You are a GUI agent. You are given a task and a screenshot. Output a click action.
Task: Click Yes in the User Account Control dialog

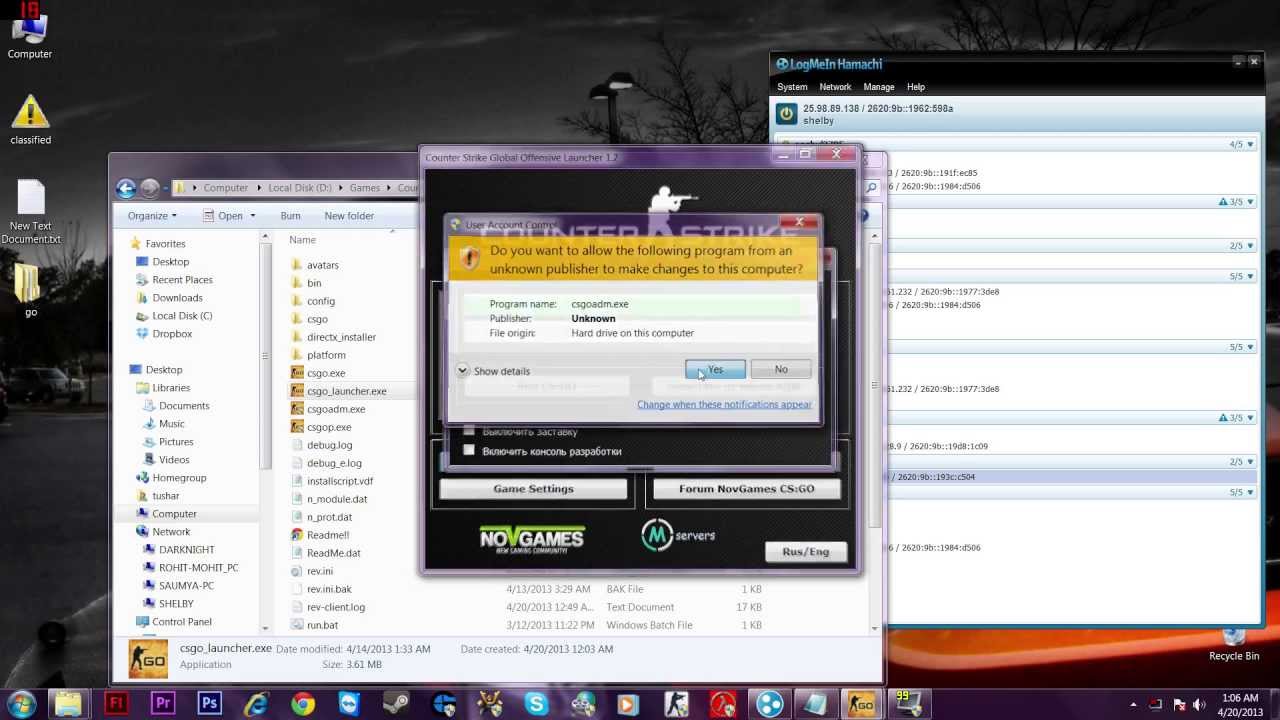pyautogui.click(x=715, y=370)
